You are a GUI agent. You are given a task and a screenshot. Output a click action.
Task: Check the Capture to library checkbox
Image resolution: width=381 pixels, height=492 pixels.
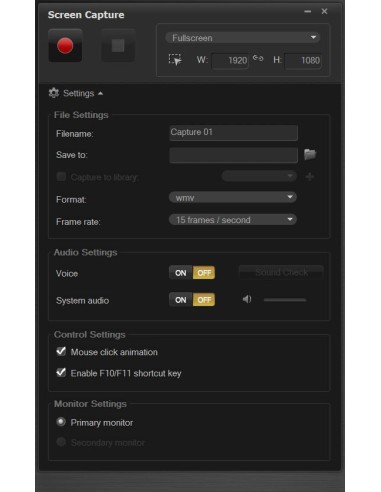(x=61, y=176)
